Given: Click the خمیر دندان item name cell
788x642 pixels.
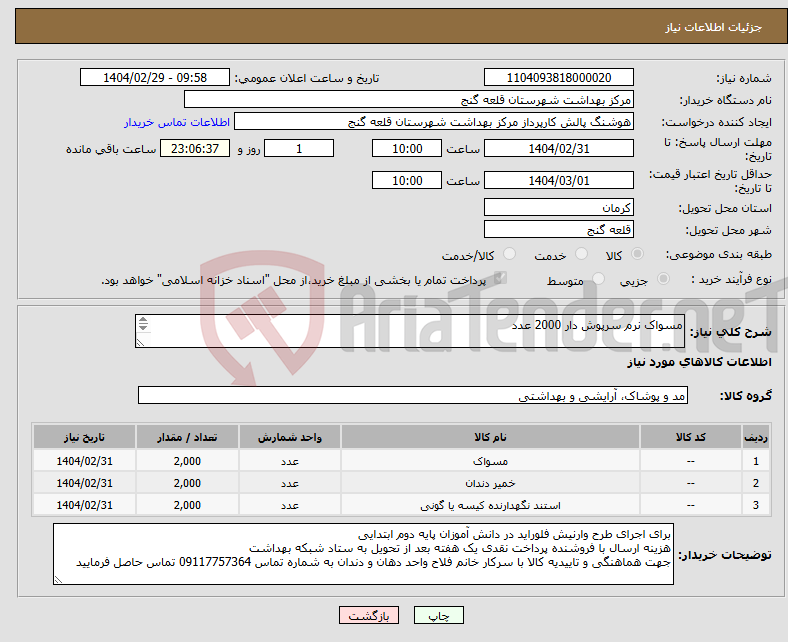Looking at the screenshot, I should (x=490, y=483).
